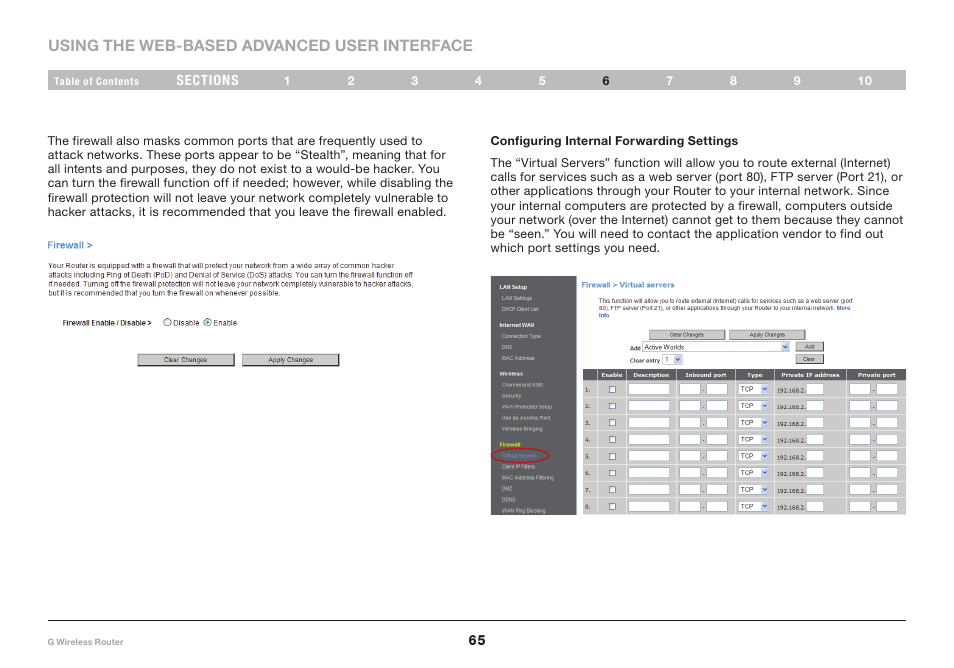Open DHCP Client List in the sidebar
Screen dimensions: 954x668
click(520, 309)
